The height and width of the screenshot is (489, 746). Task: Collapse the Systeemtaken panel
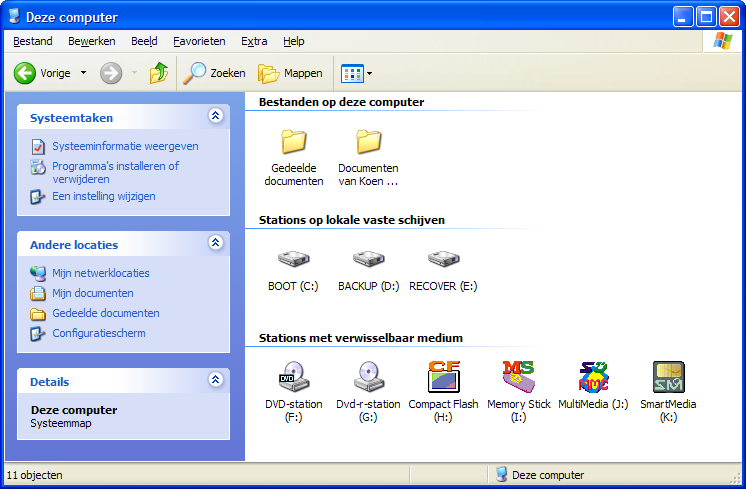[x=215, y=117]
